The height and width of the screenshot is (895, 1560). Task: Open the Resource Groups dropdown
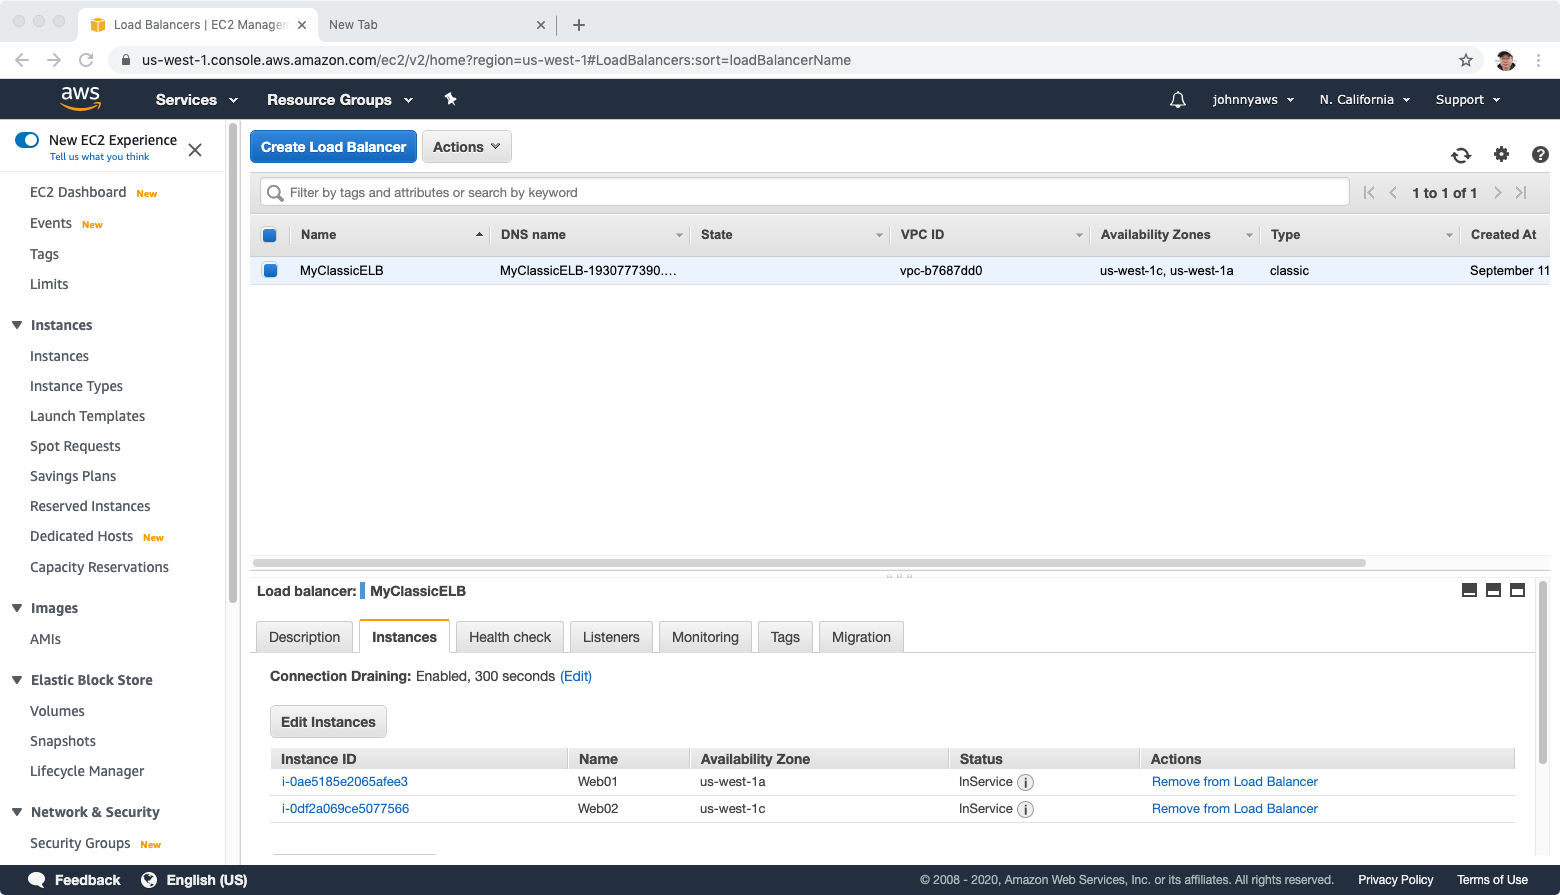(x=339, y=99)
